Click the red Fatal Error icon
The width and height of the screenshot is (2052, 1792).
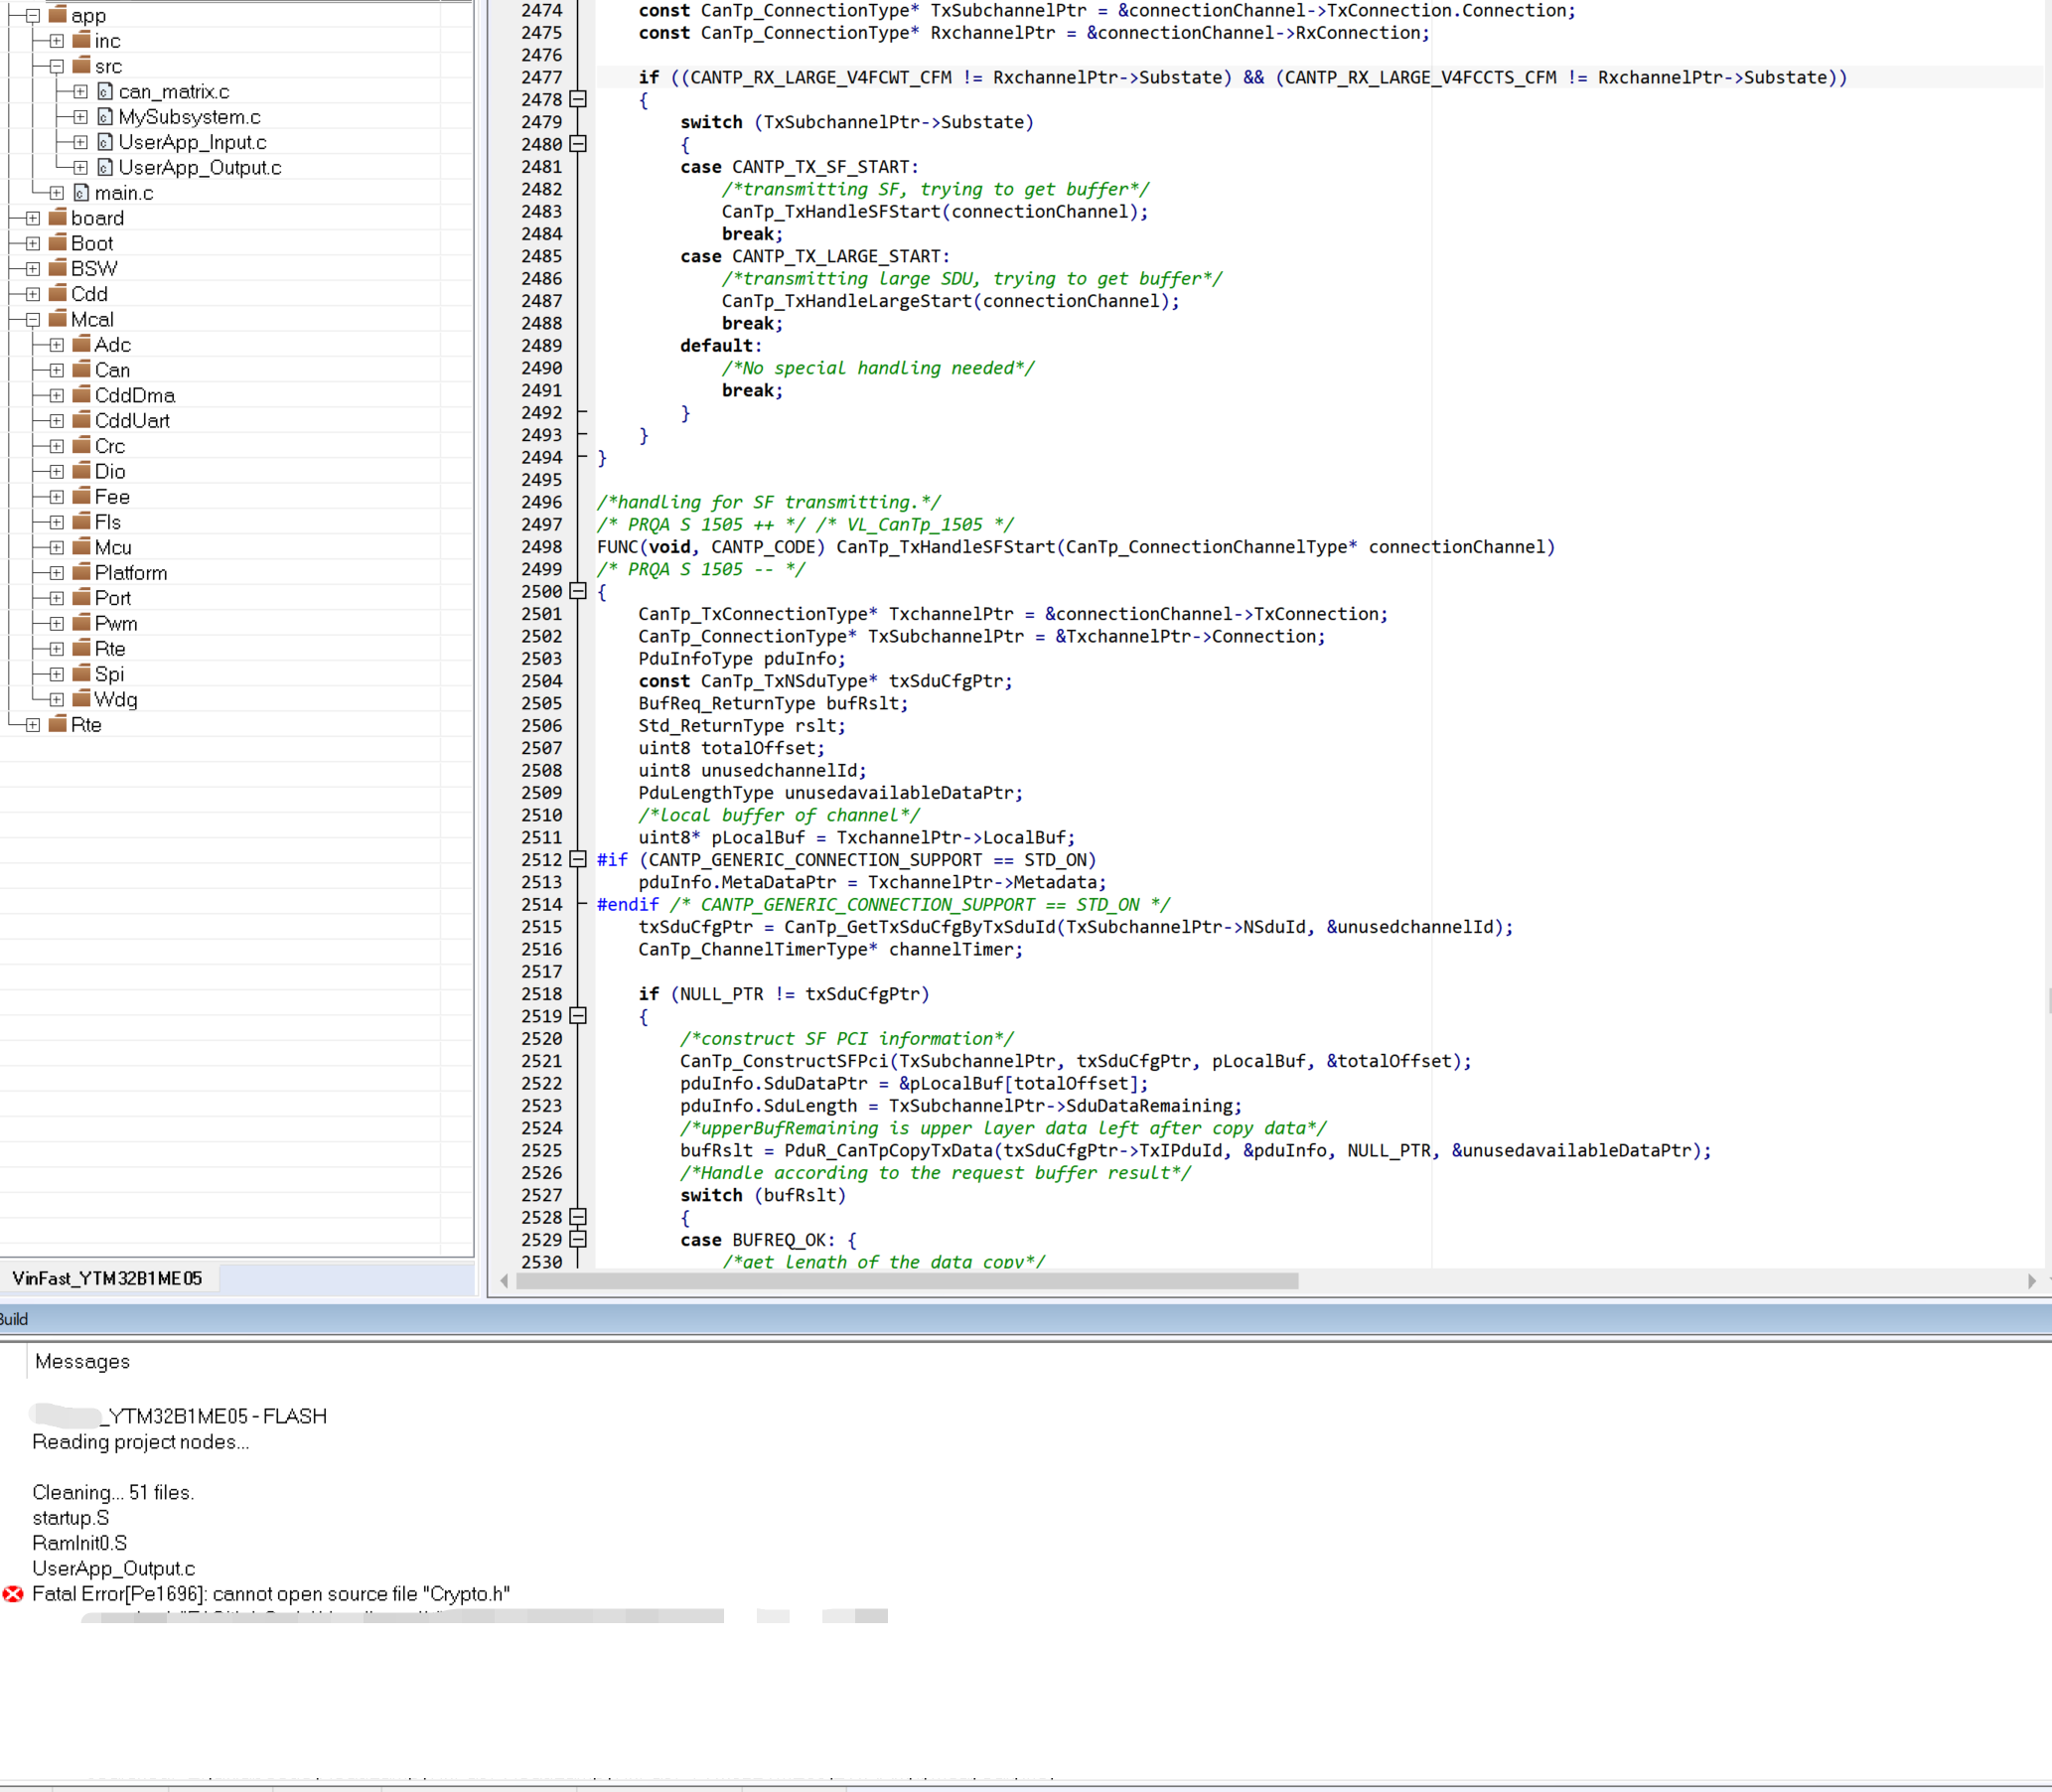(x=13, y=1594)
